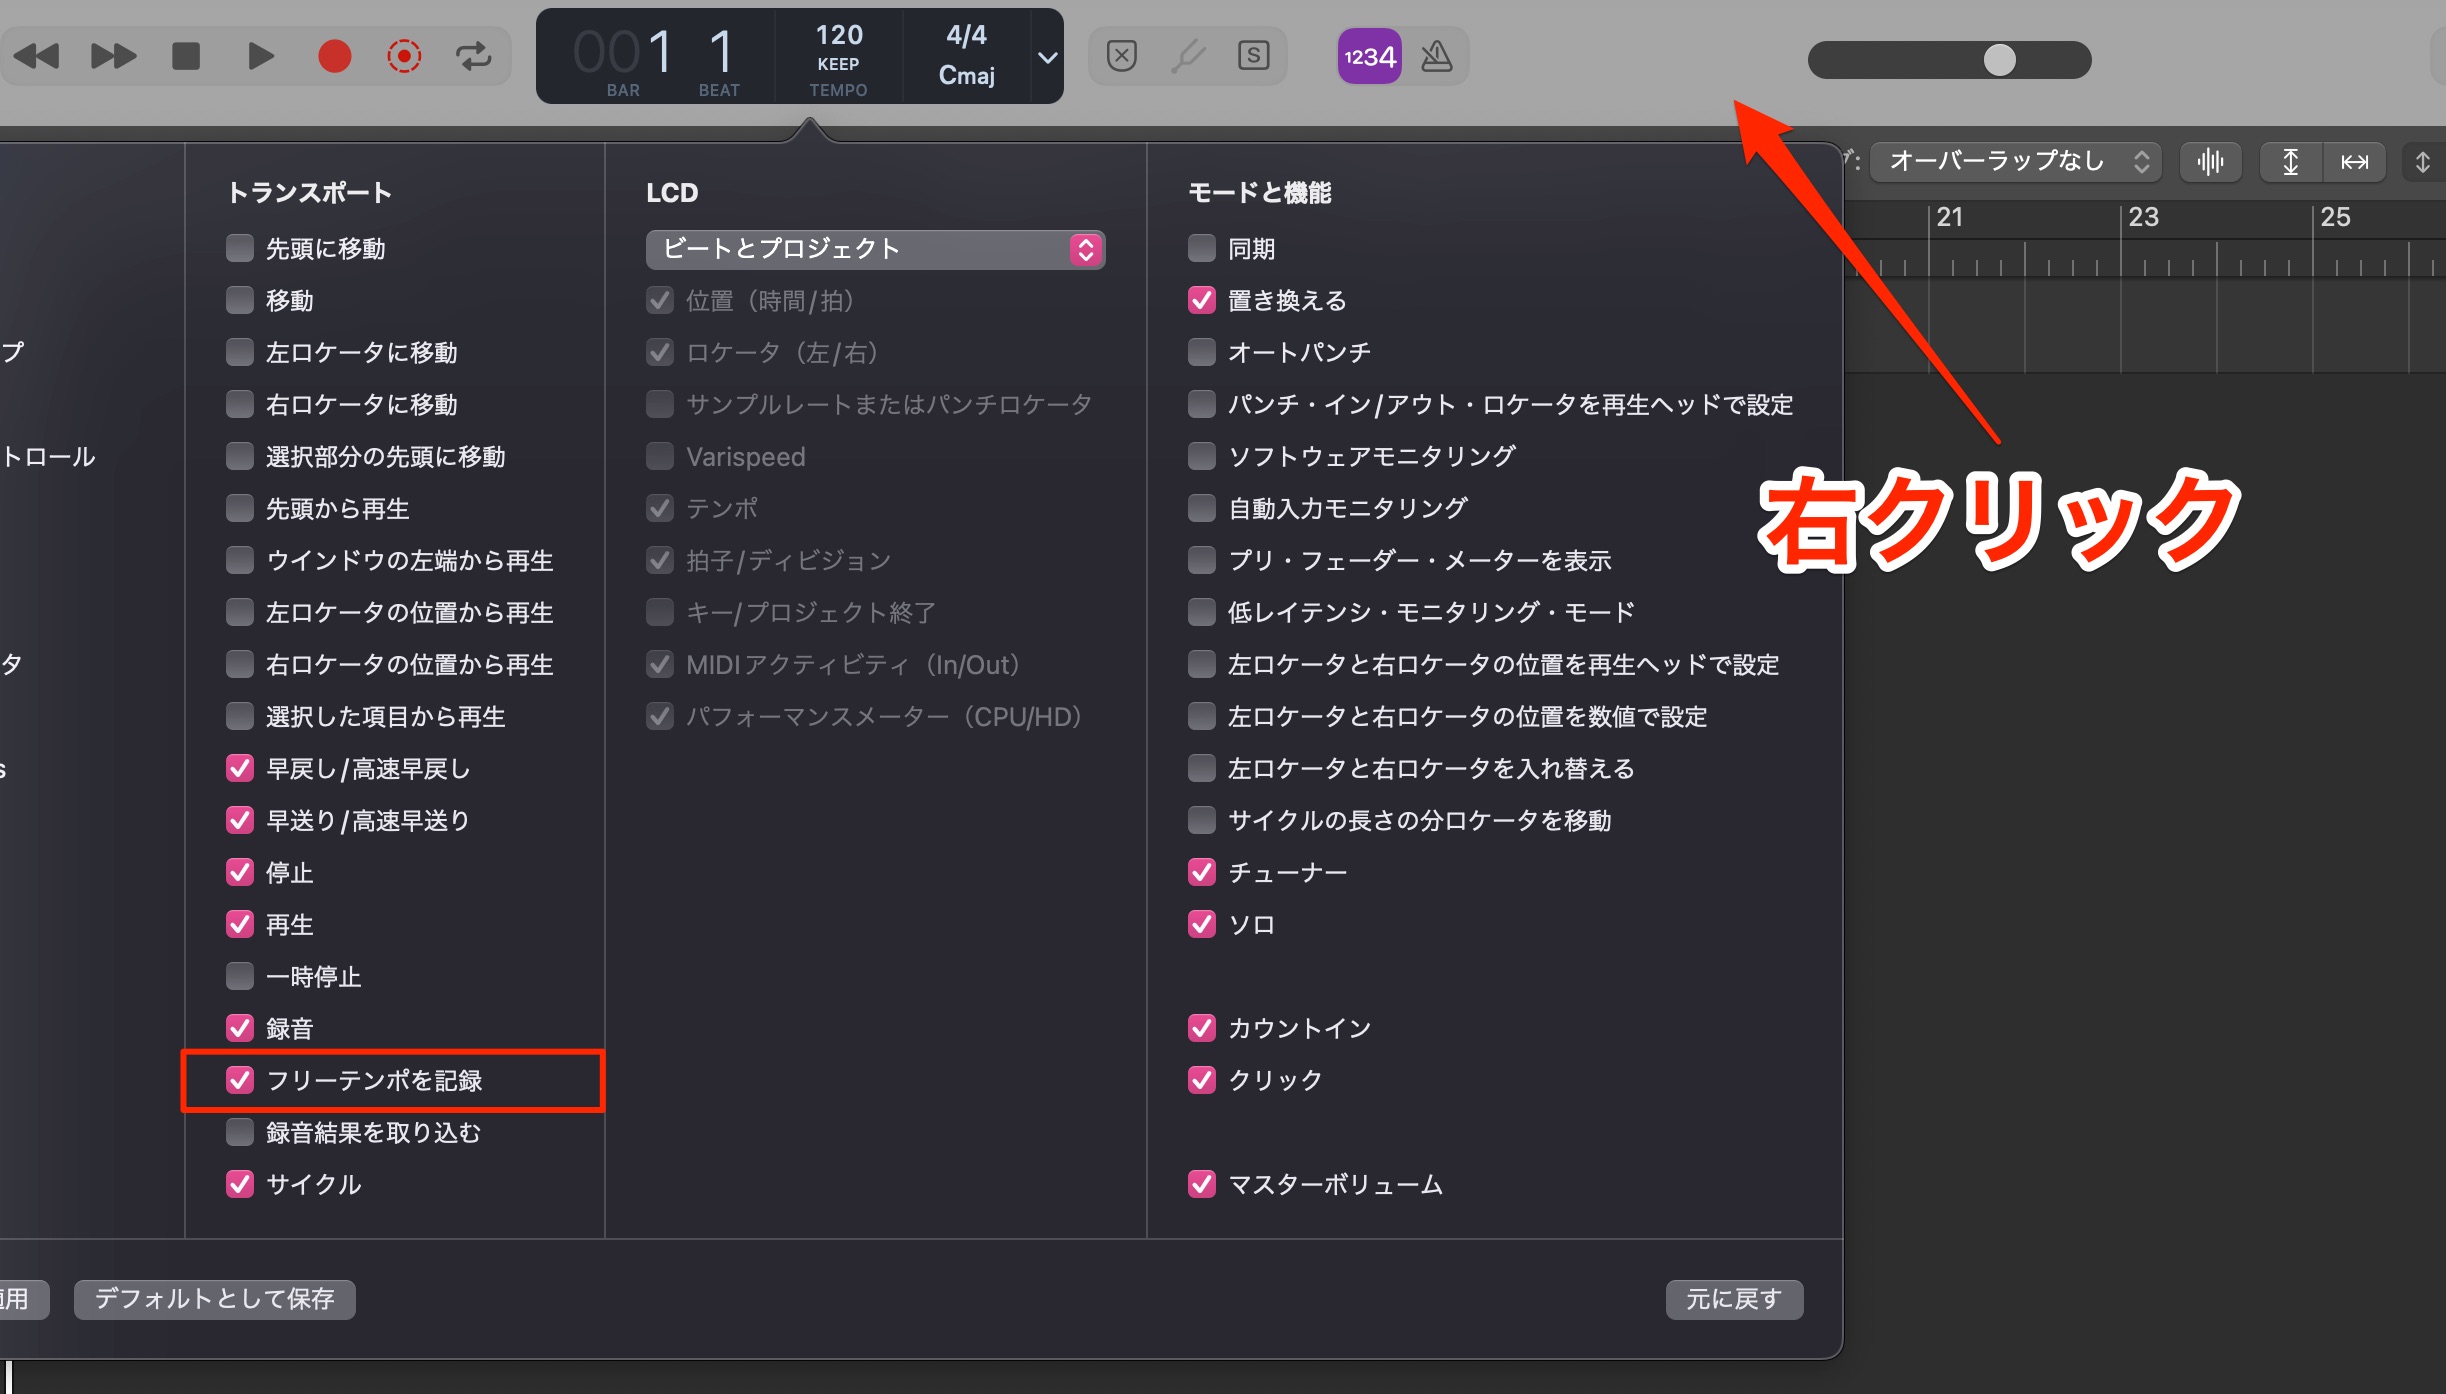
Task: Click bar 23 on the timeline ruler
Action: (x=2143, y=217)
